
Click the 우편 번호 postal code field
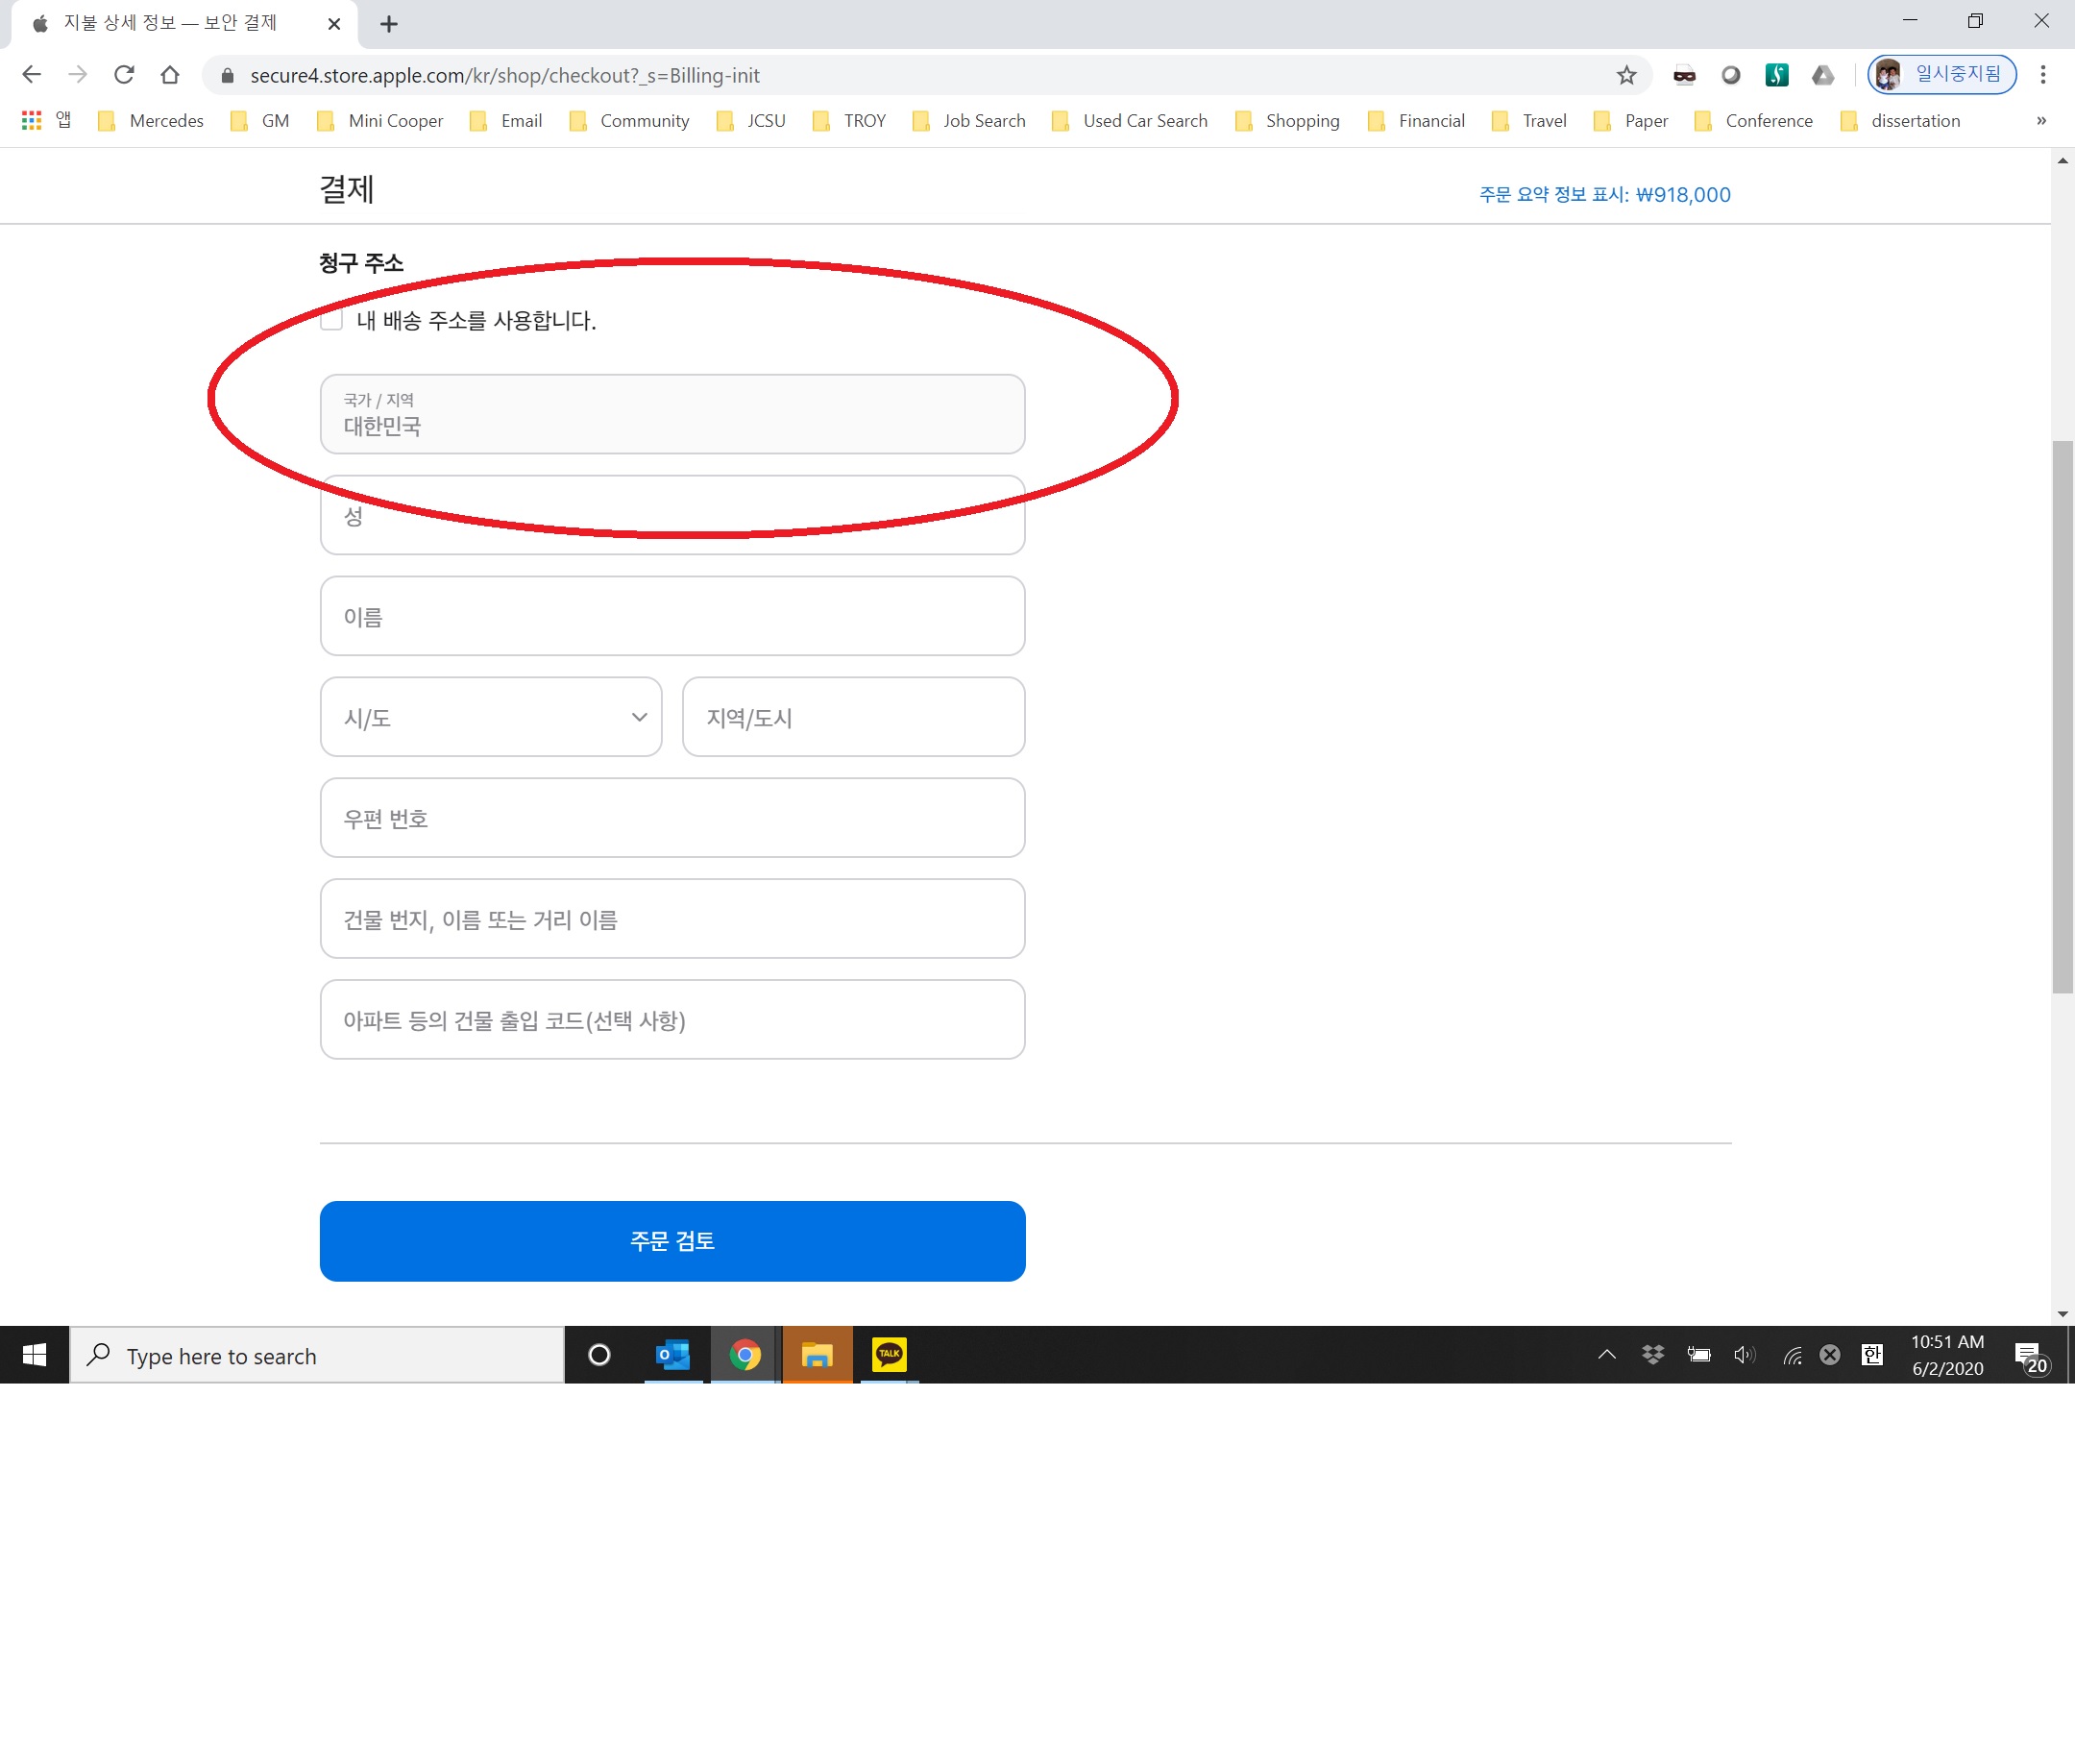[x=672, y=818]
